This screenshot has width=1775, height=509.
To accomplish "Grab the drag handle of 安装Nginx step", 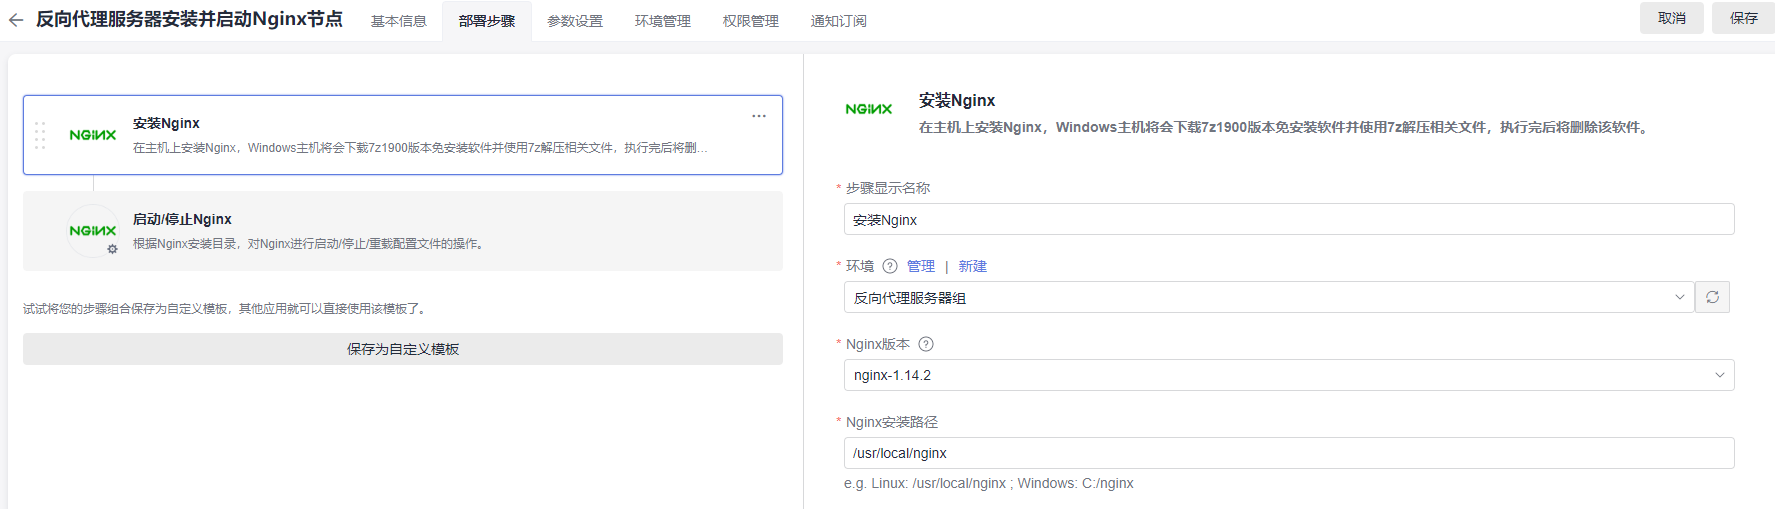I will [x=40, y=135].
